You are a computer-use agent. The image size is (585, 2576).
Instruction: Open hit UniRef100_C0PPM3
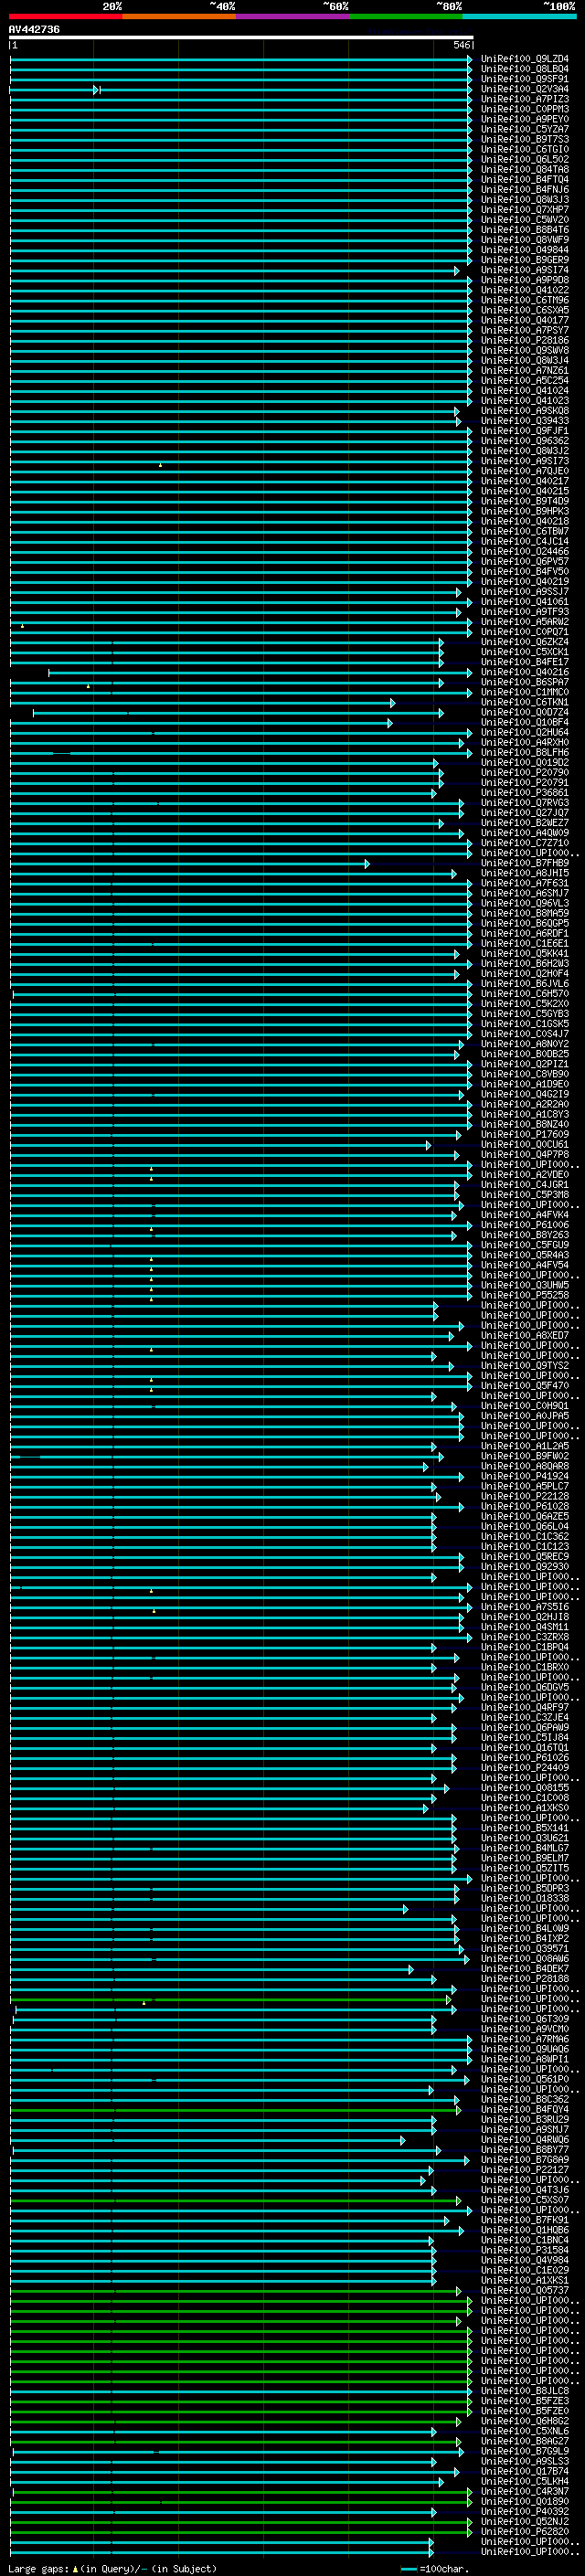524,109
